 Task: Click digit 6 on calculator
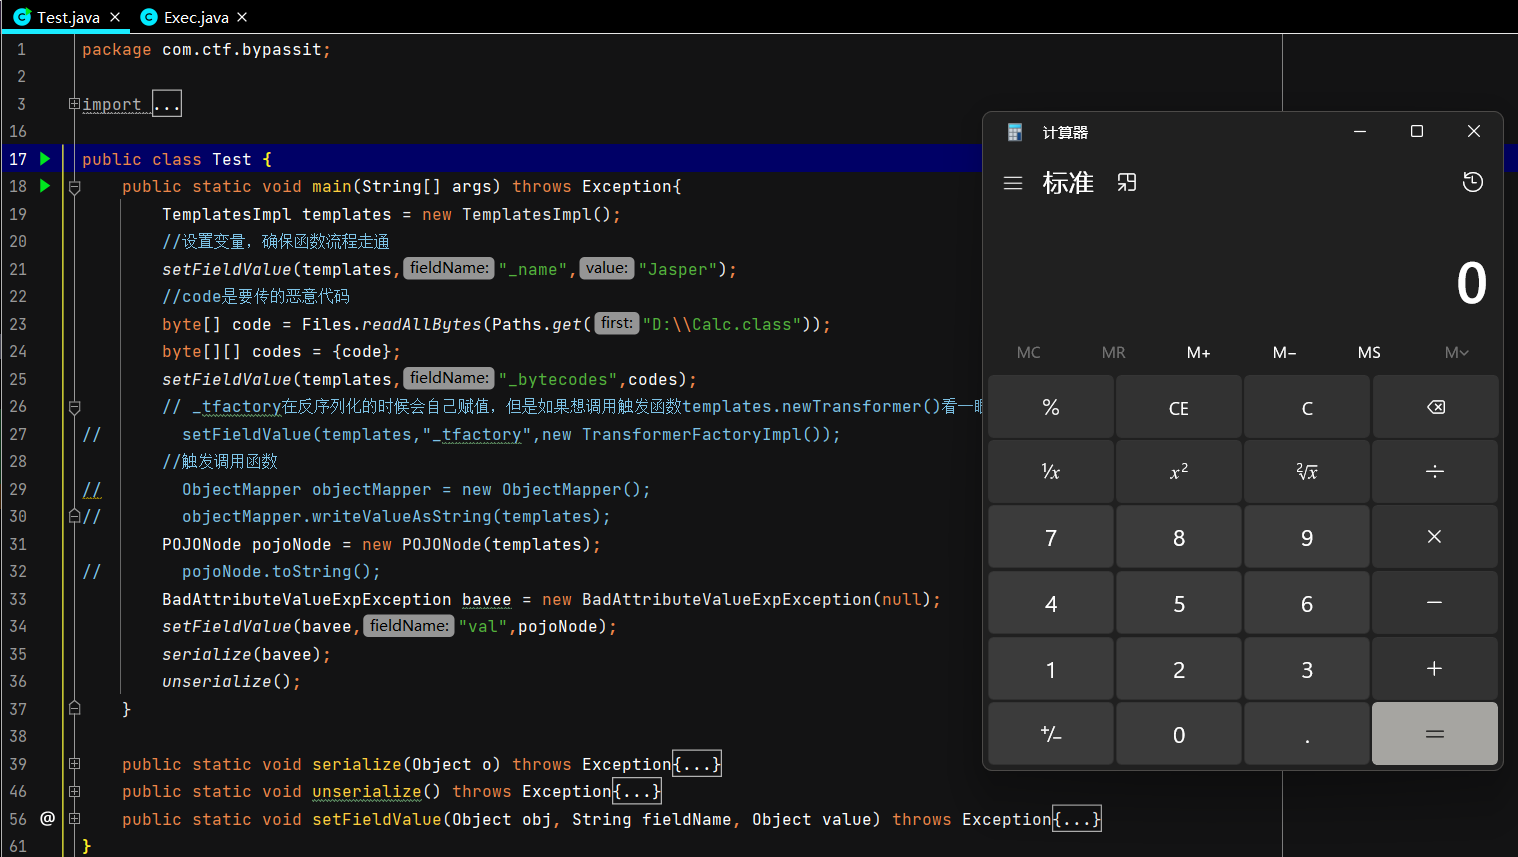1307,603
